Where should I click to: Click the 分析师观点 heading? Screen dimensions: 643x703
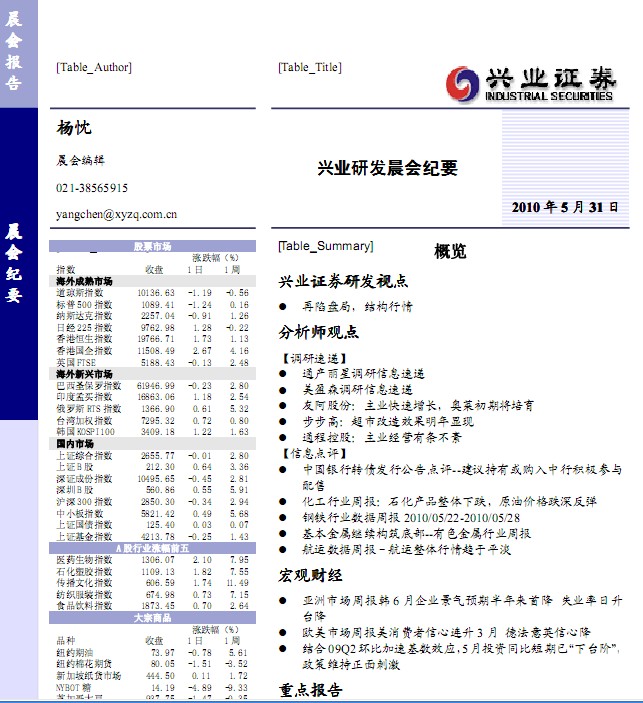[318, 331]
